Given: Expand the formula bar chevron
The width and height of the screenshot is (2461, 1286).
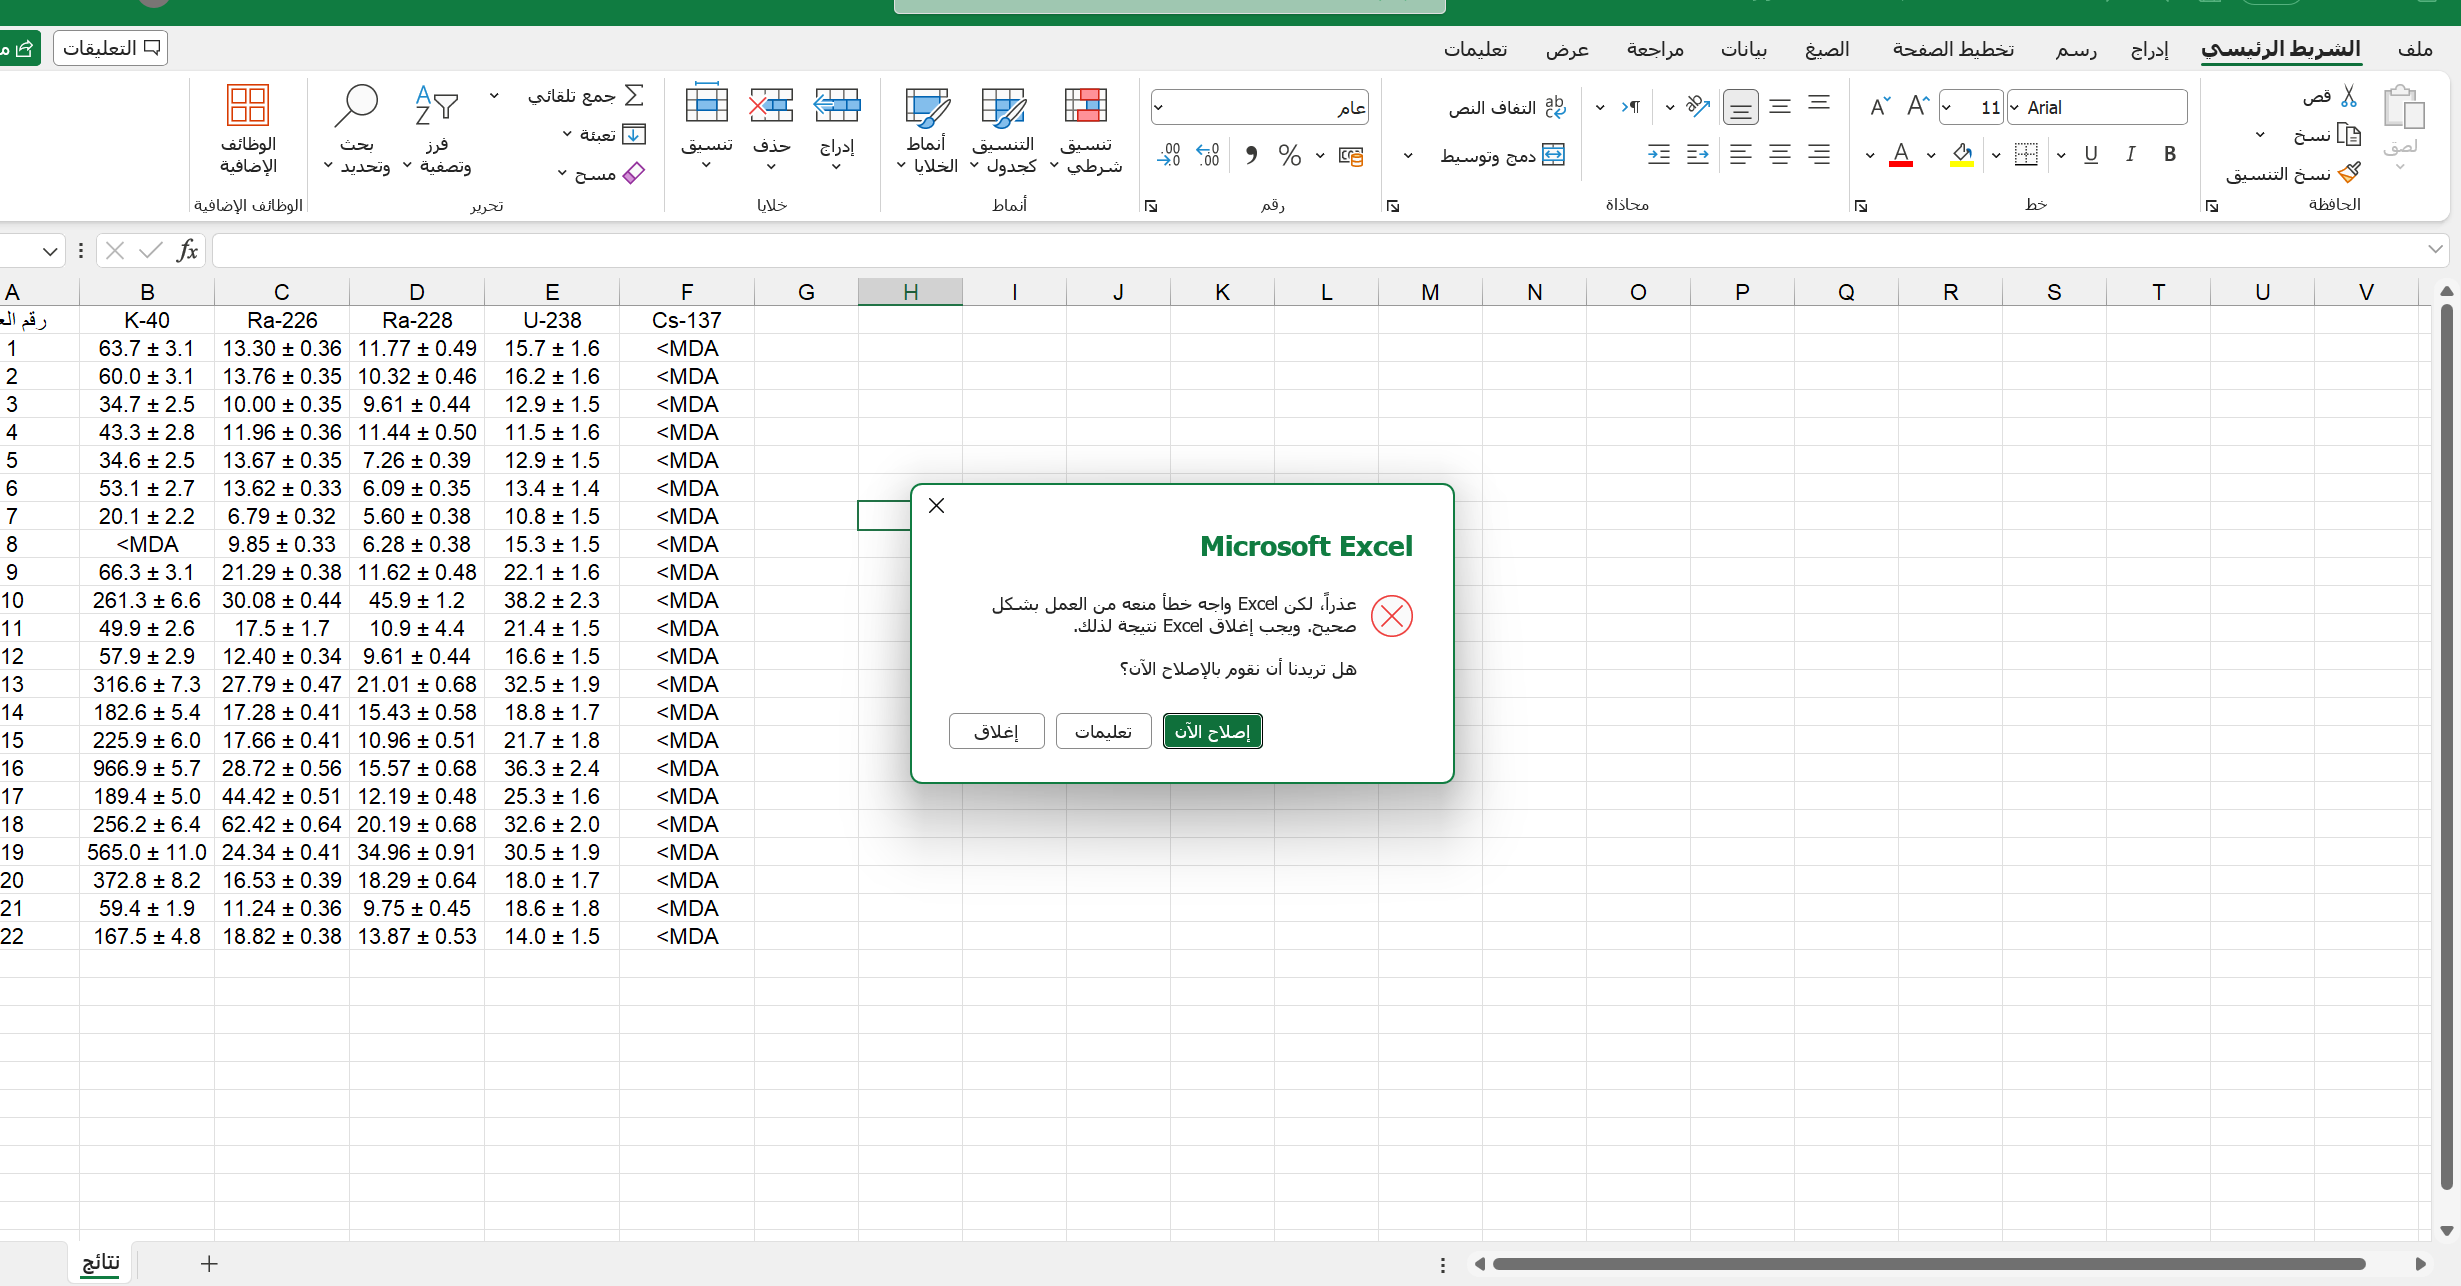Looking at the screenshot, I should (2435, 249).
